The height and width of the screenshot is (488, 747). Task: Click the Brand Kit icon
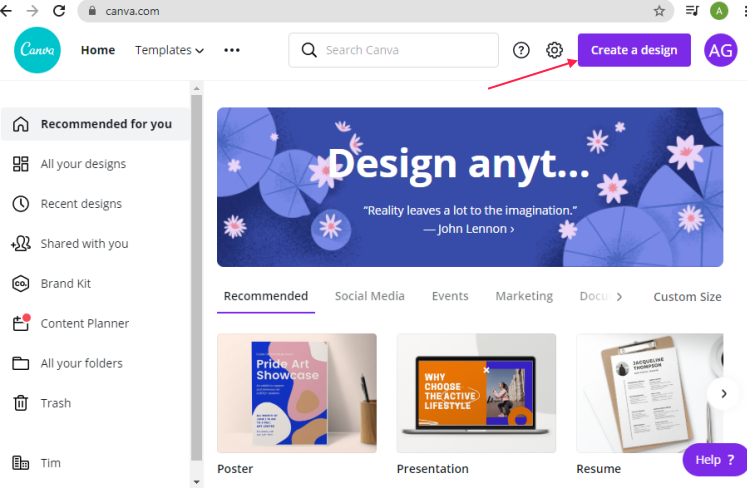(20, 284)
